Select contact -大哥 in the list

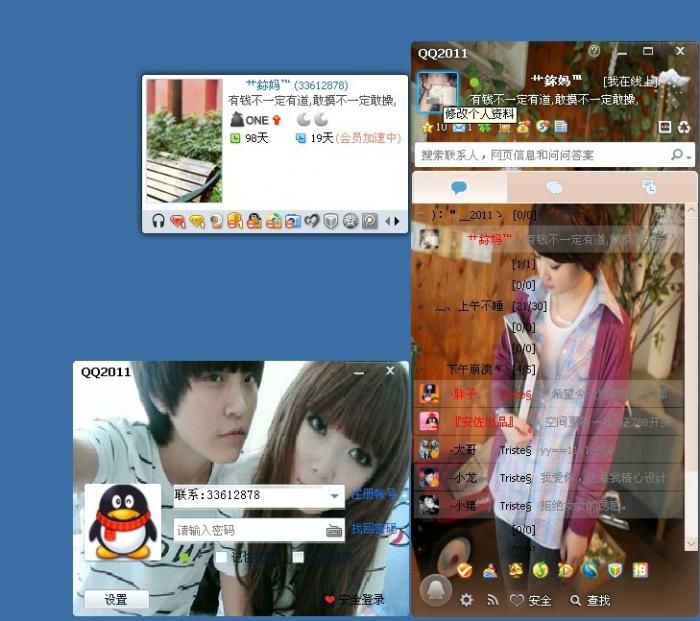(x=548, y=450)
